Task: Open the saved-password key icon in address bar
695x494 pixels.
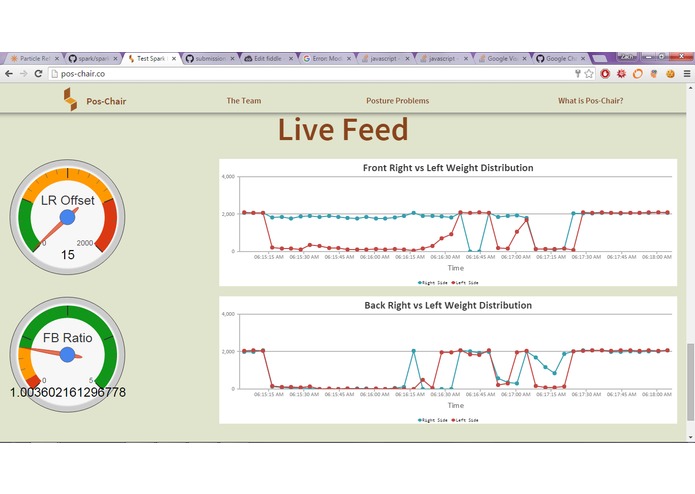Action: click(x=578, y=74)
